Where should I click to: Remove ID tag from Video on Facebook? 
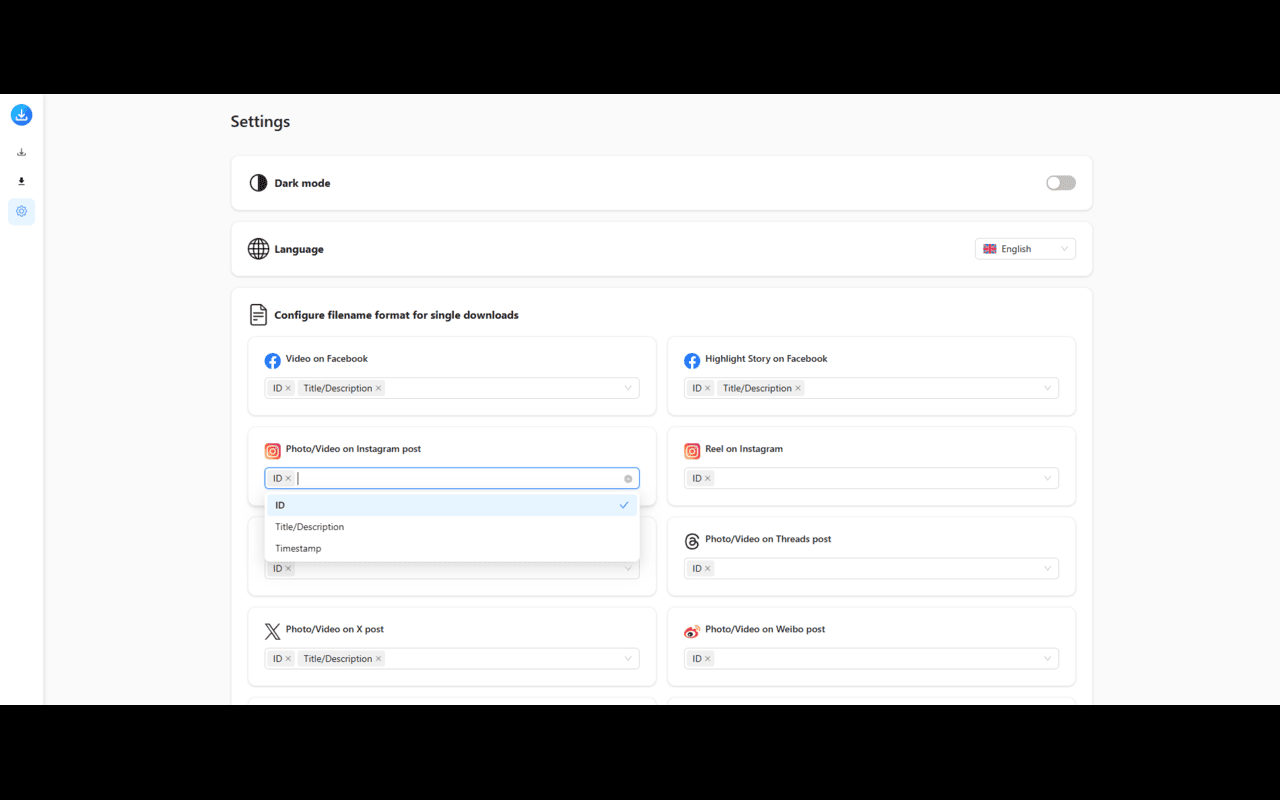tap(288, 389)
